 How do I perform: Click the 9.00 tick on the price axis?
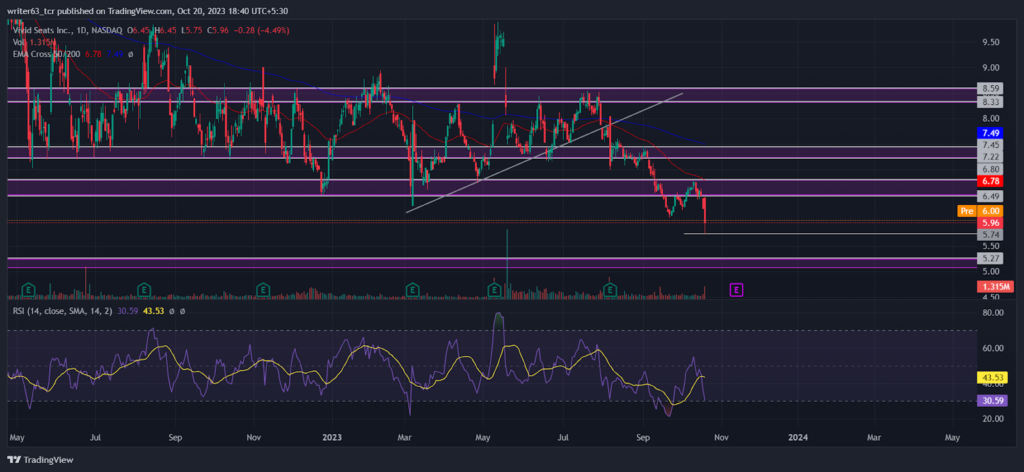click(991, 68)
